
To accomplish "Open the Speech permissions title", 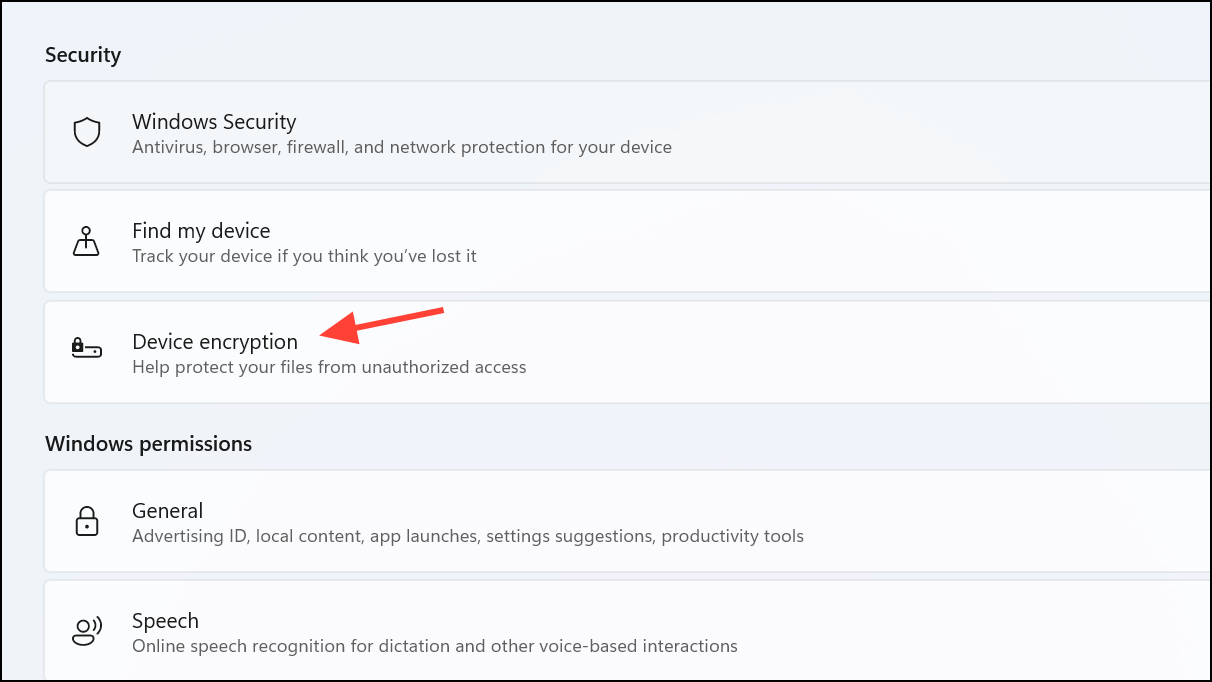I will (x=165, y=621).
